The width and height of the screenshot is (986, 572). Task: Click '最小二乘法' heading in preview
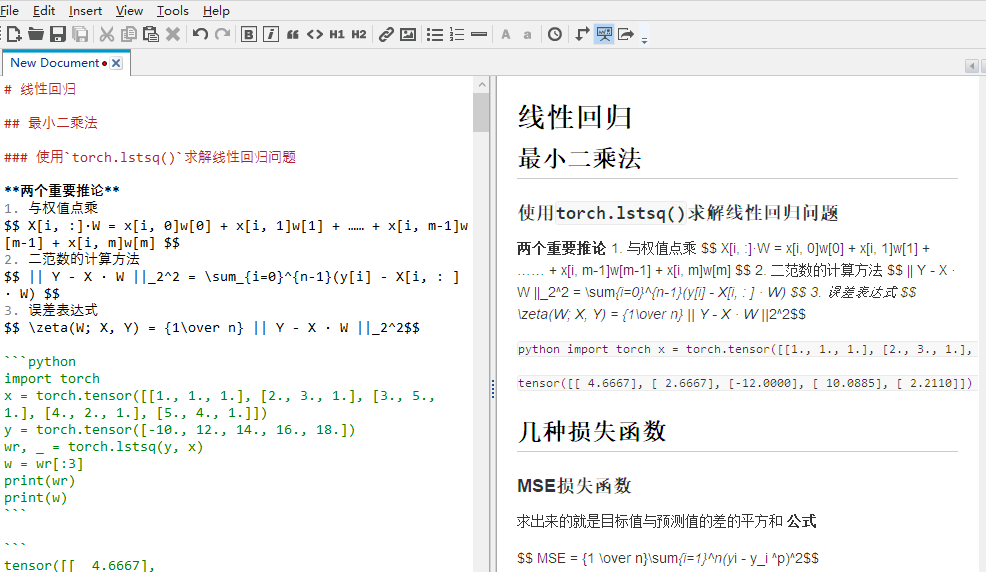pos(579,158)
